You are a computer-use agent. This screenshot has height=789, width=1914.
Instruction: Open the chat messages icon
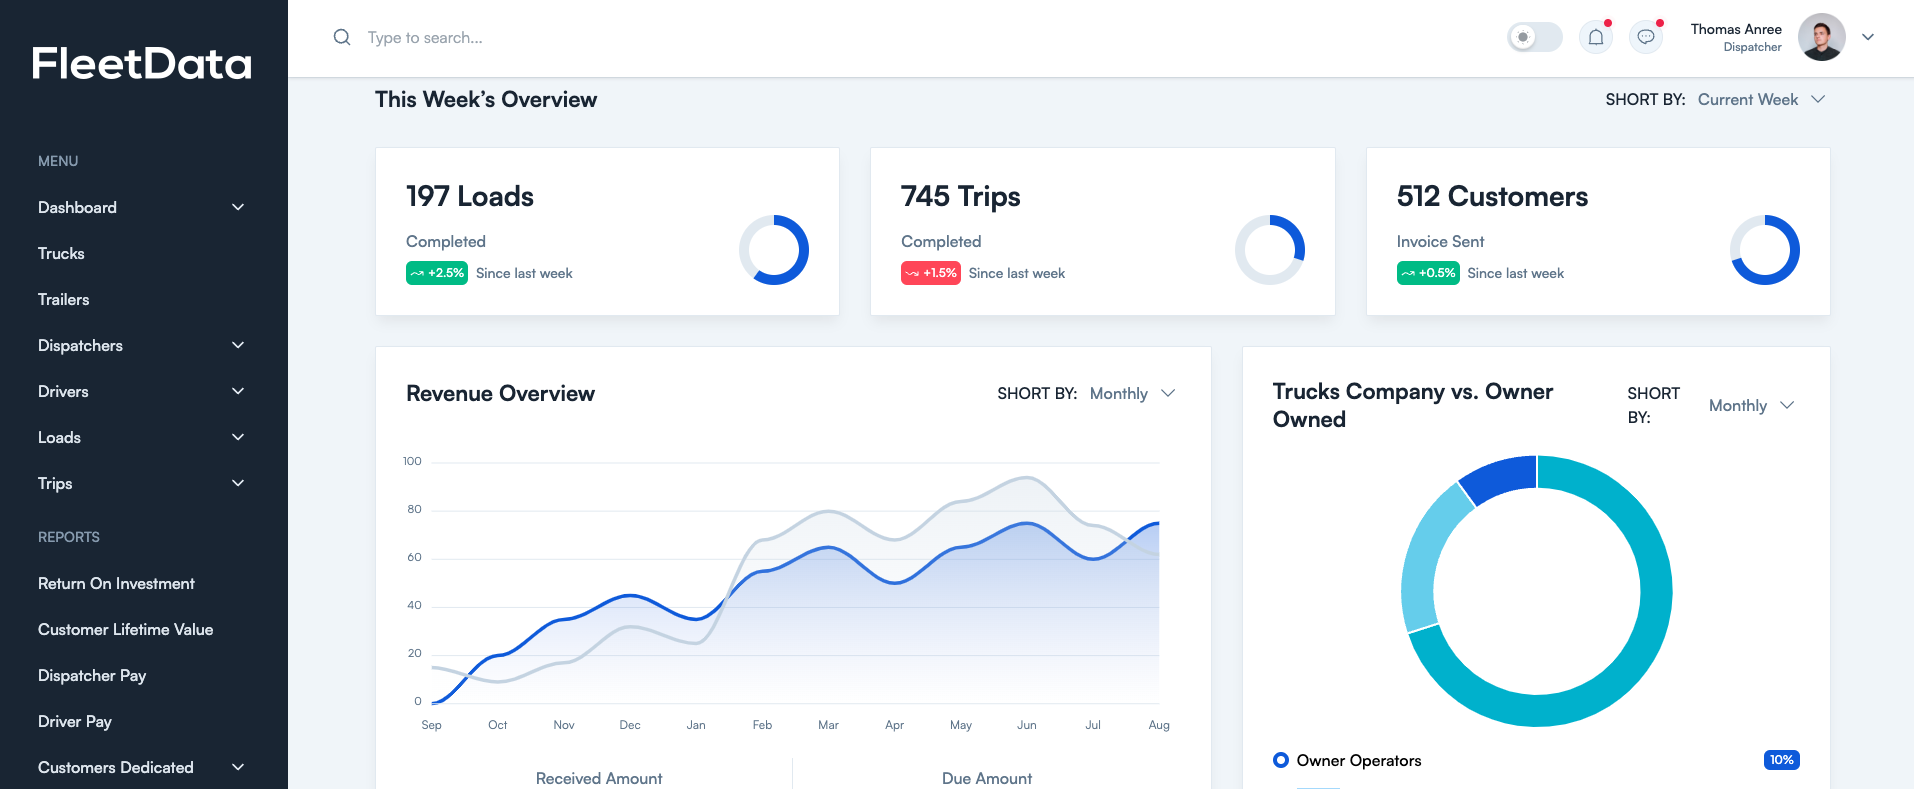point(1646,38)
